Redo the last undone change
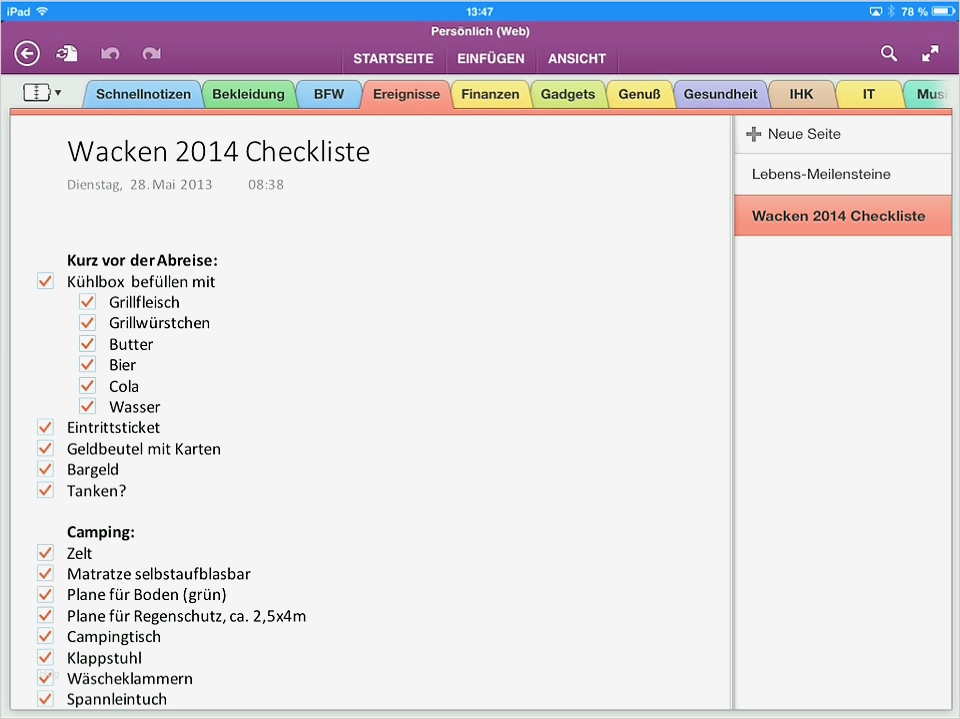The height and width of the screenshot is (719, 960). point(151,53)
